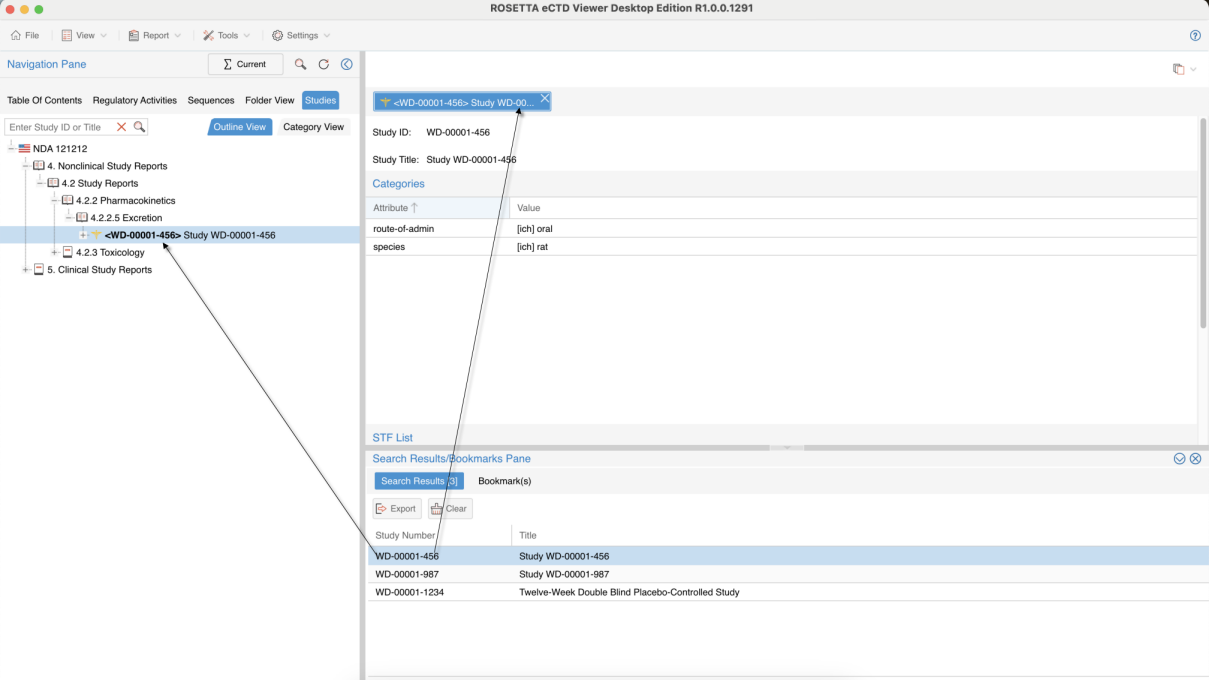Viewport: 1209px width, 680px height.
Task: Toggle the Current sequence button
Action: (245, 64)
